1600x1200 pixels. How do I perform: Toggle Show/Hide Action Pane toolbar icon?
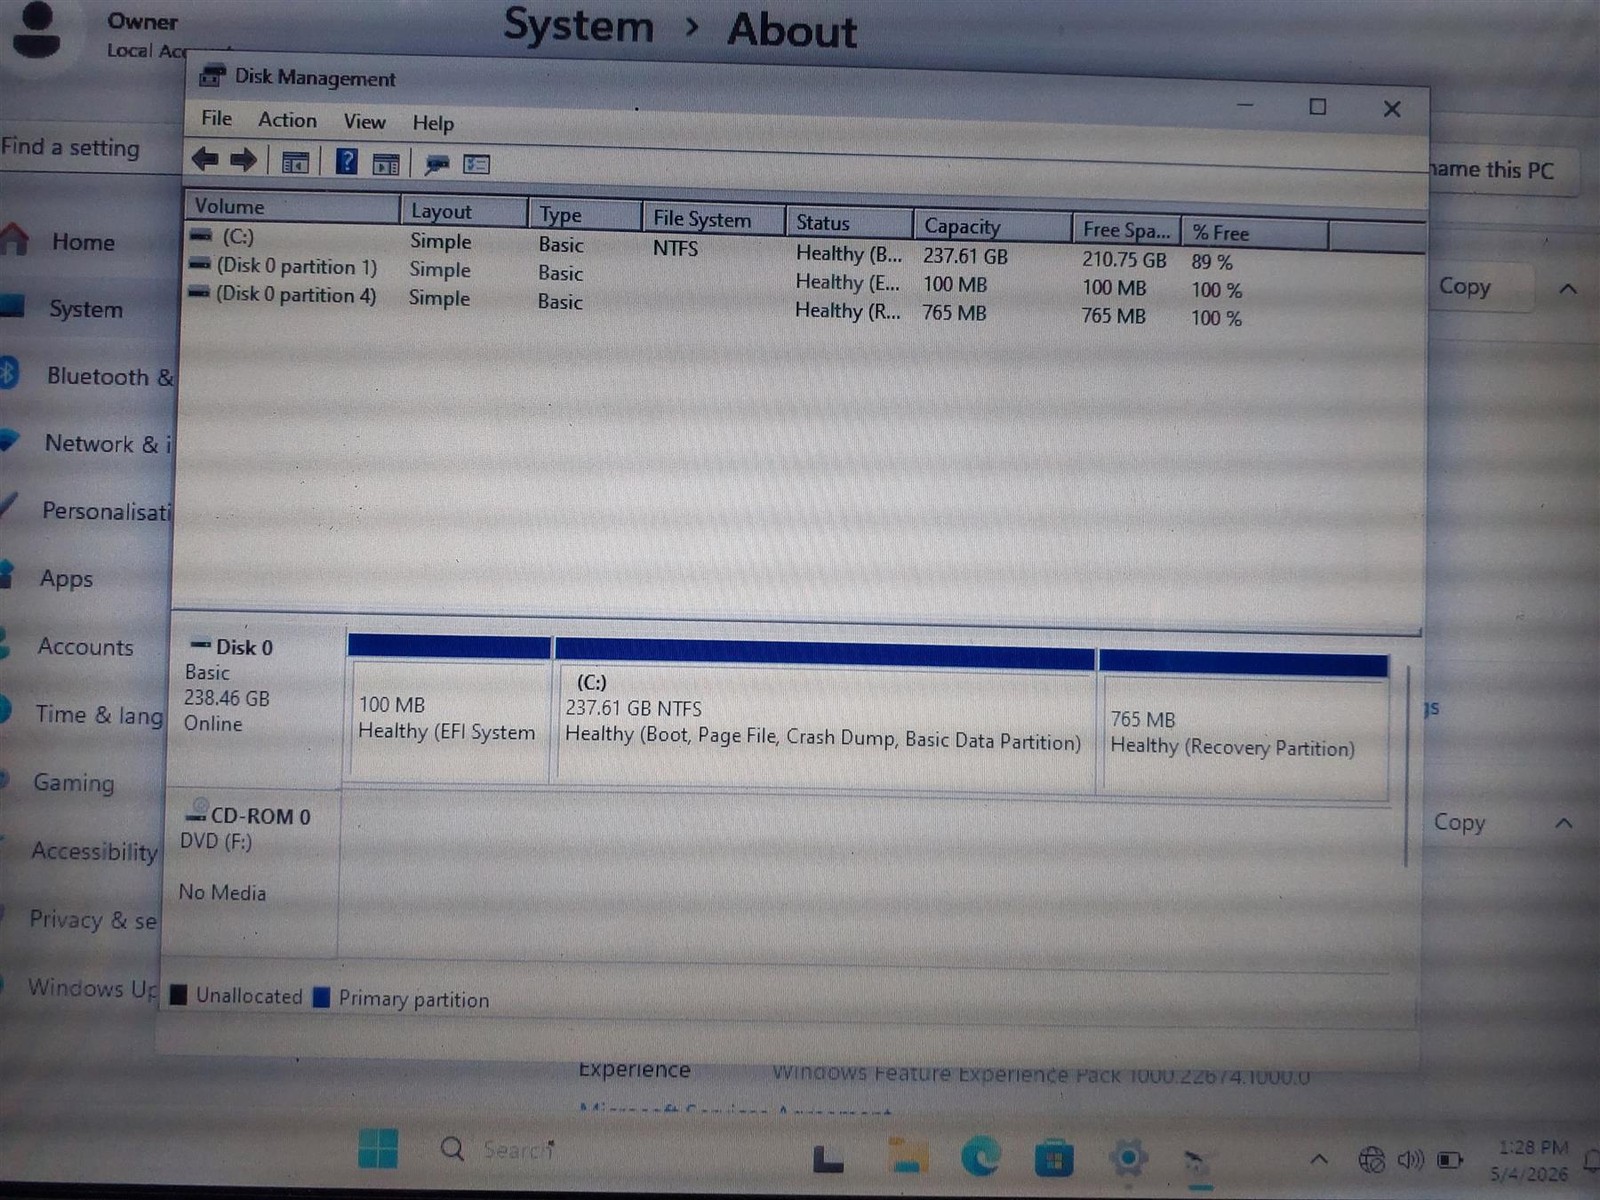coord(386,163)
